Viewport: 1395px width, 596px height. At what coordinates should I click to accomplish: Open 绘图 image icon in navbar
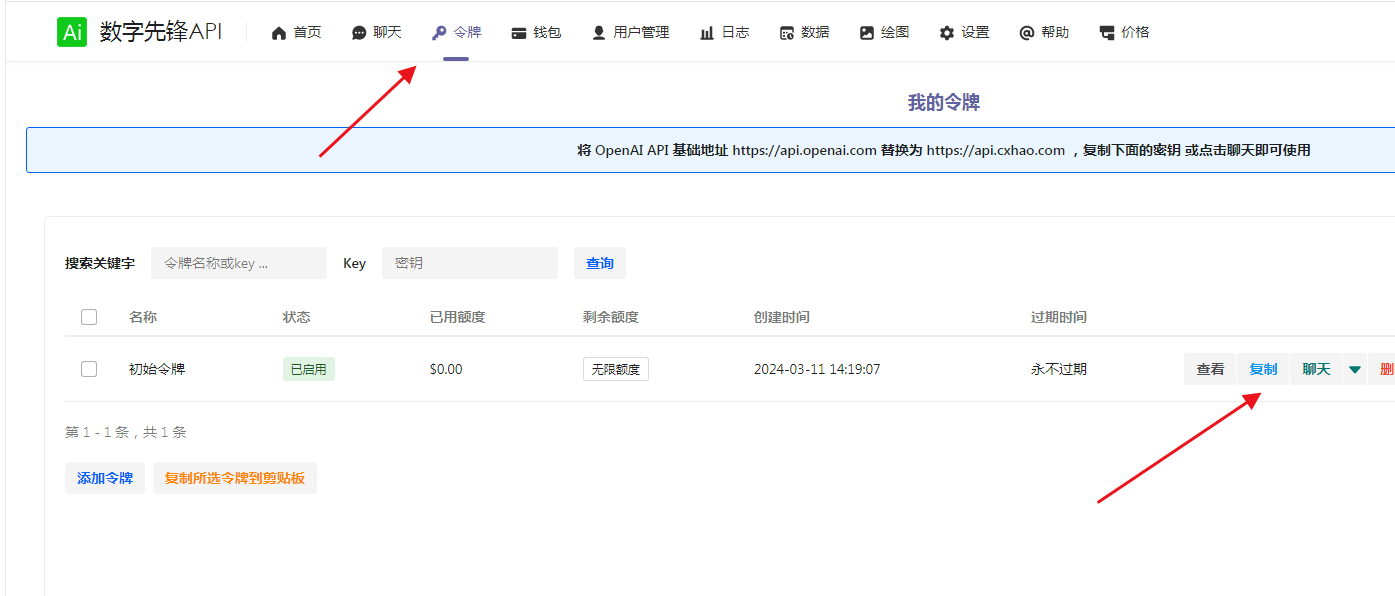click(867, 33)
